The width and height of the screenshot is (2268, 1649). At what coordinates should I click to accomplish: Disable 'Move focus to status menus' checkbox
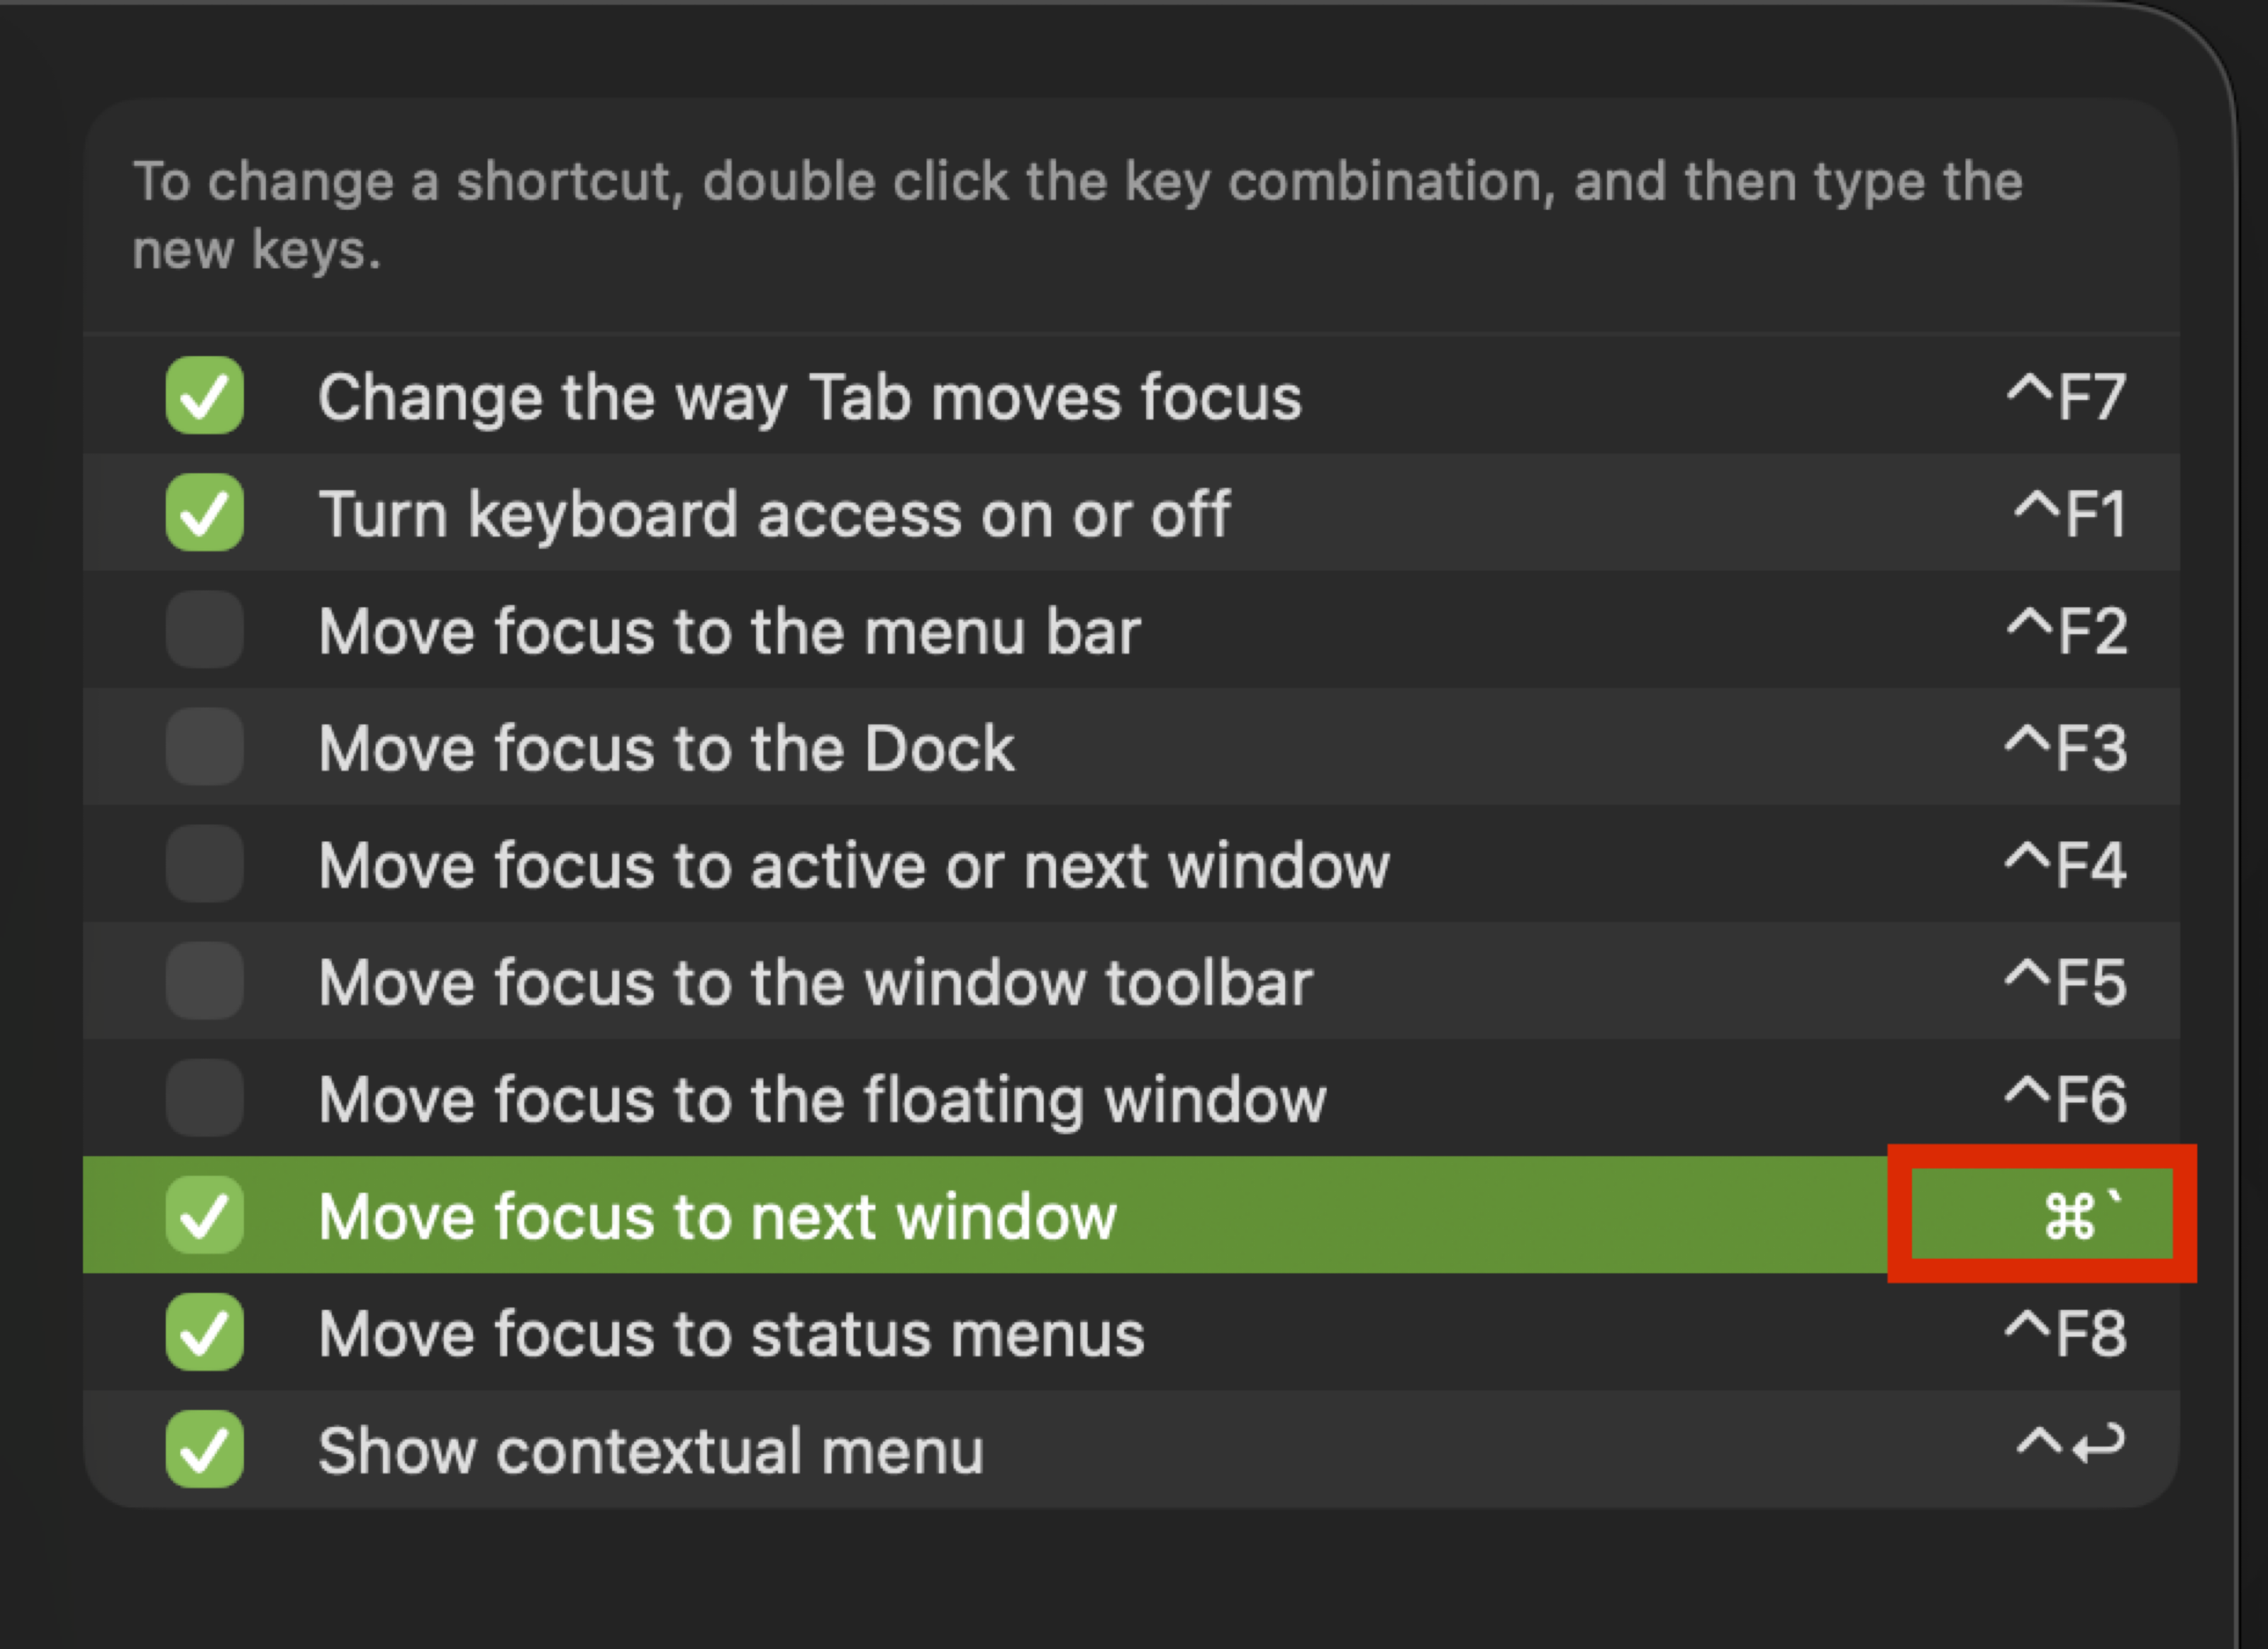204,1332
